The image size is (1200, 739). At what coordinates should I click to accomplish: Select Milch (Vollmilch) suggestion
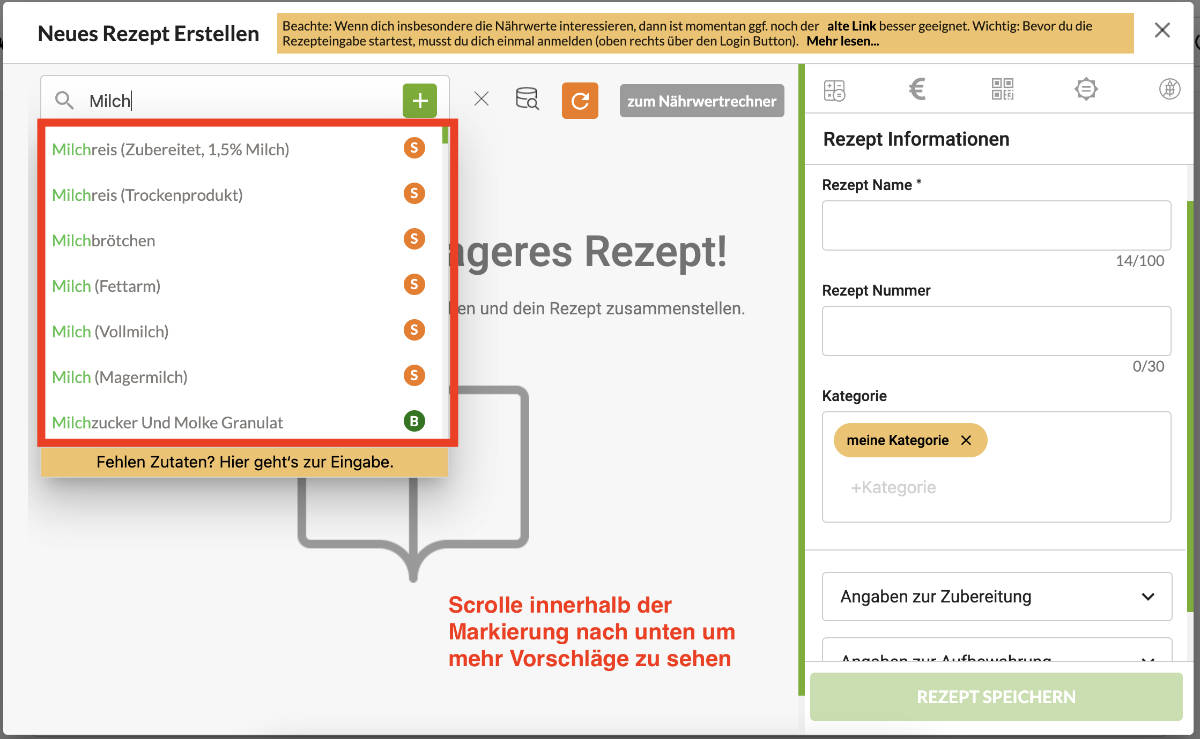[110, 332]
